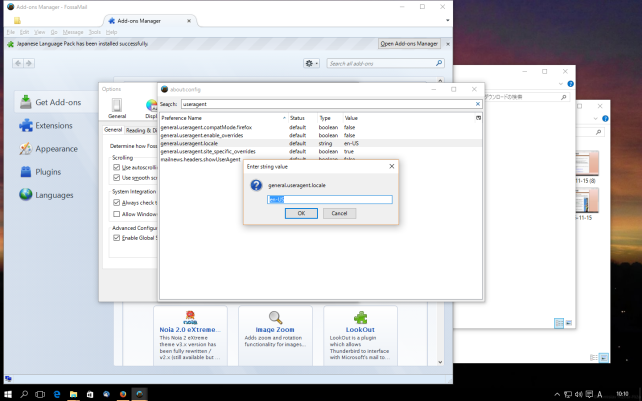Sort by the Value column header

pyautogui.click(x=409, y=118)
